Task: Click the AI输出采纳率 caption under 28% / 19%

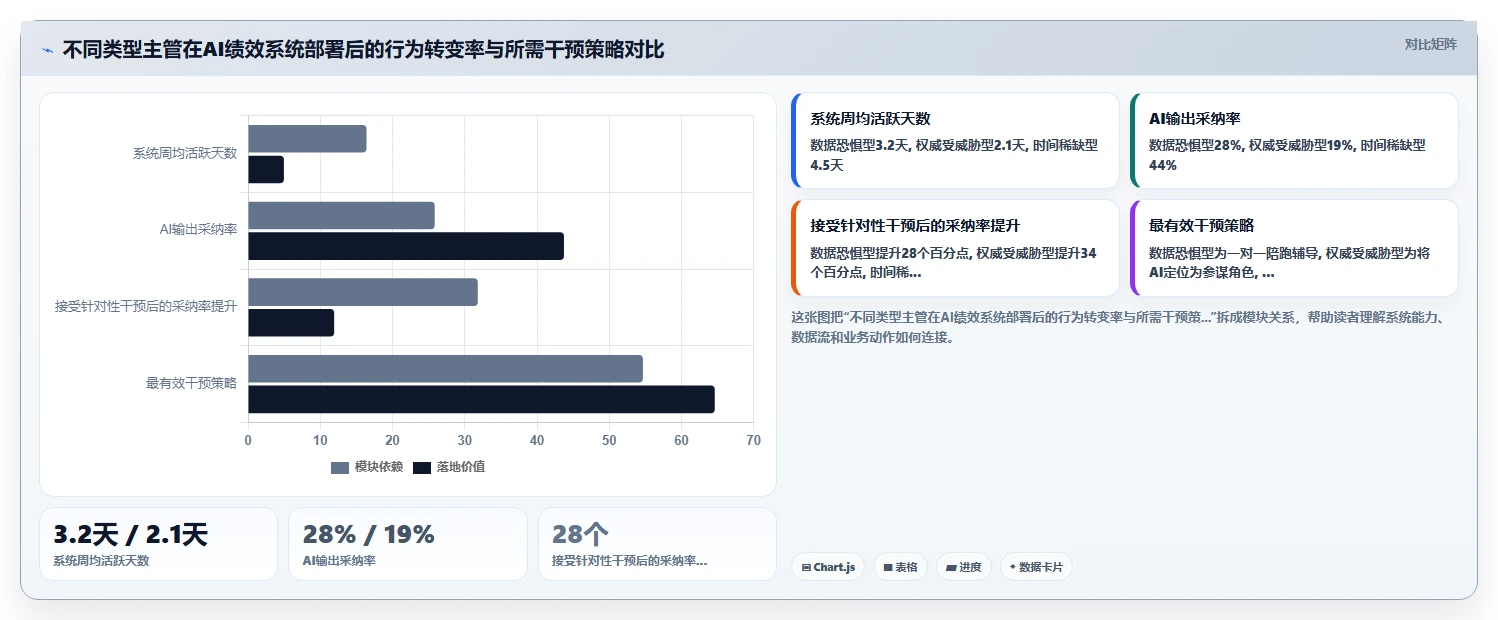Action: 339,561
